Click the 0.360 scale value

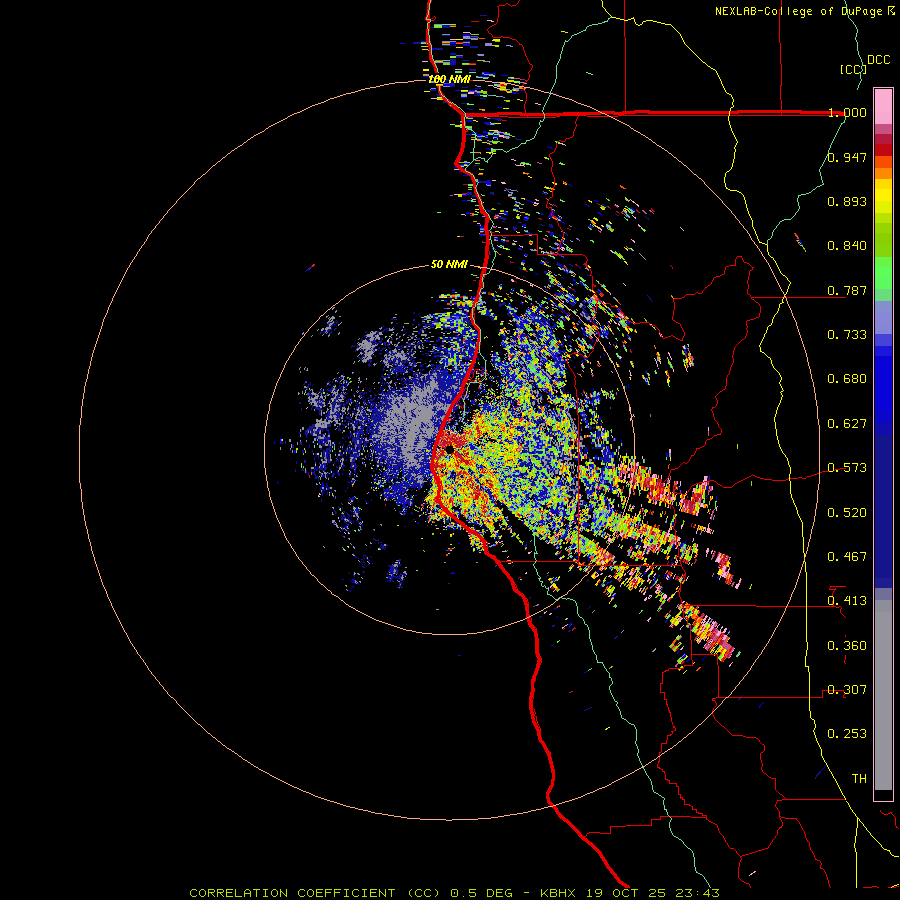click(847, 646)
